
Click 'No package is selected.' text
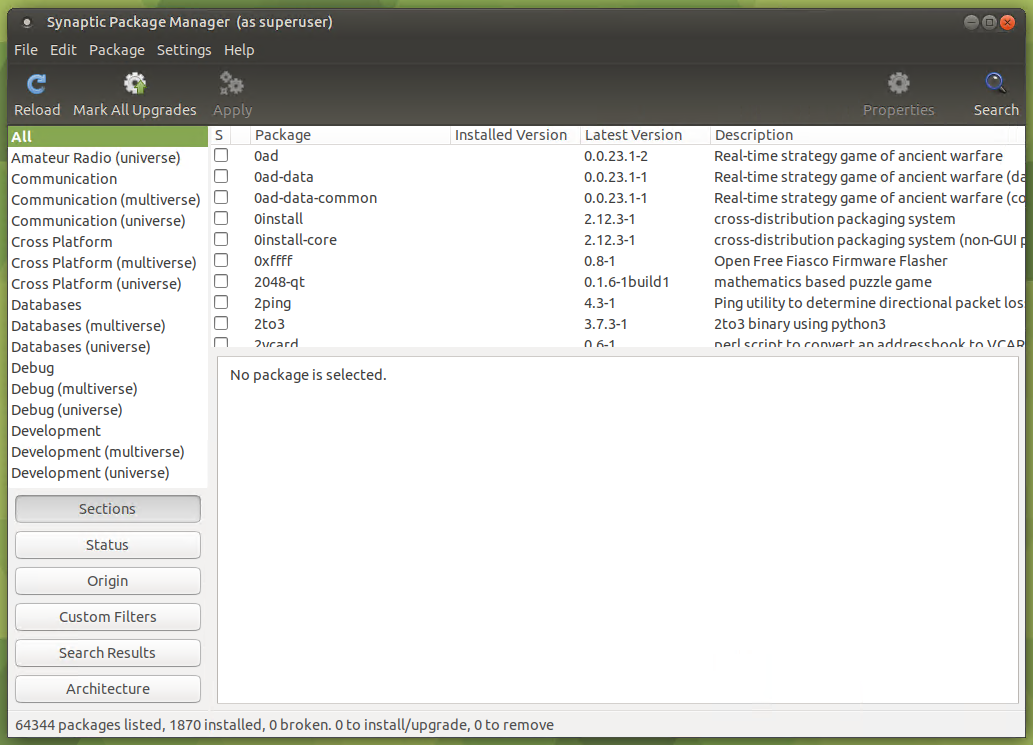pos(308,375)
